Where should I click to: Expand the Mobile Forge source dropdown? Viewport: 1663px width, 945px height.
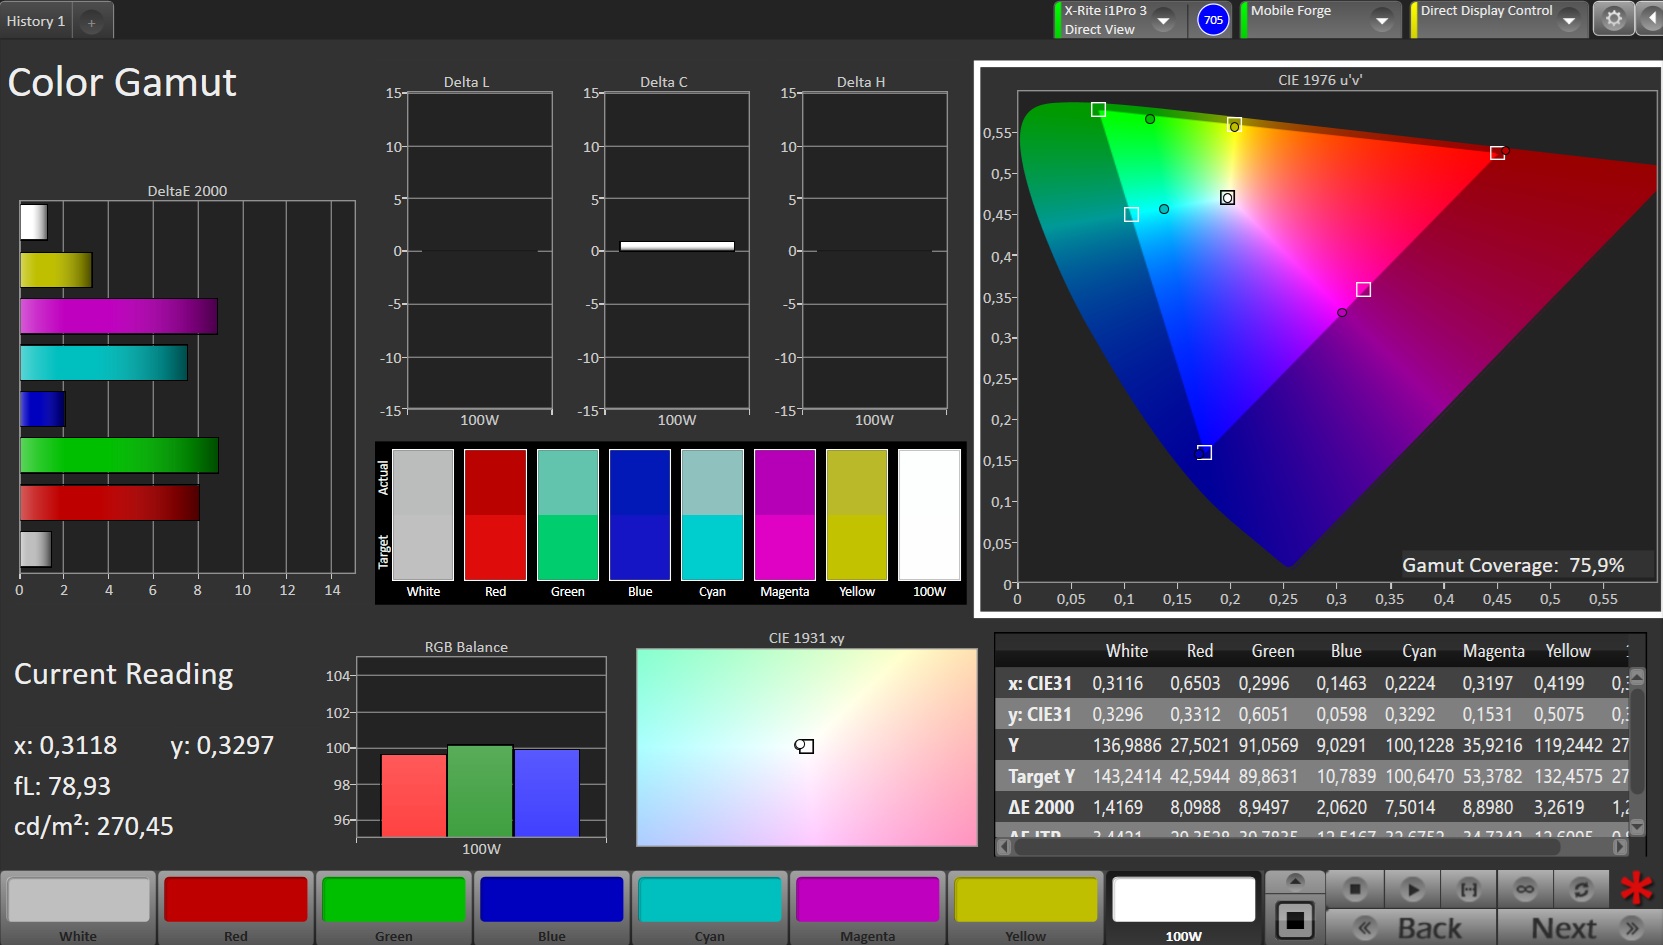coord(1382,20)
